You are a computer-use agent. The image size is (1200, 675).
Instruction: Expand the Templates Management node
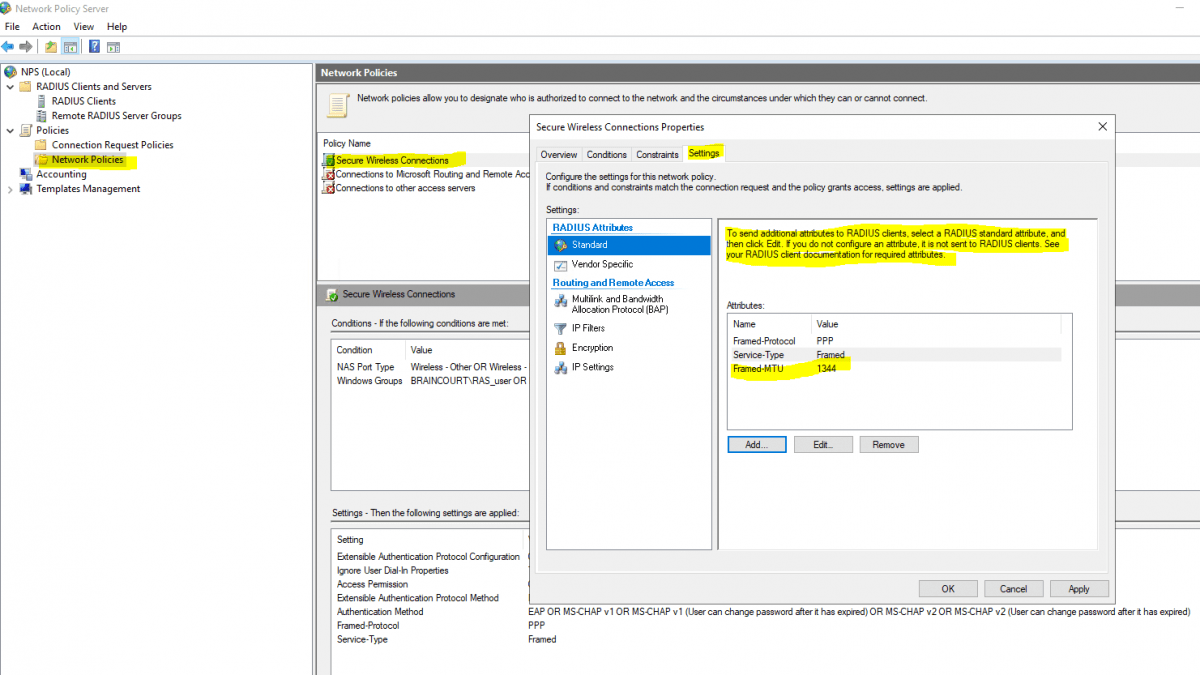[10, 188]
